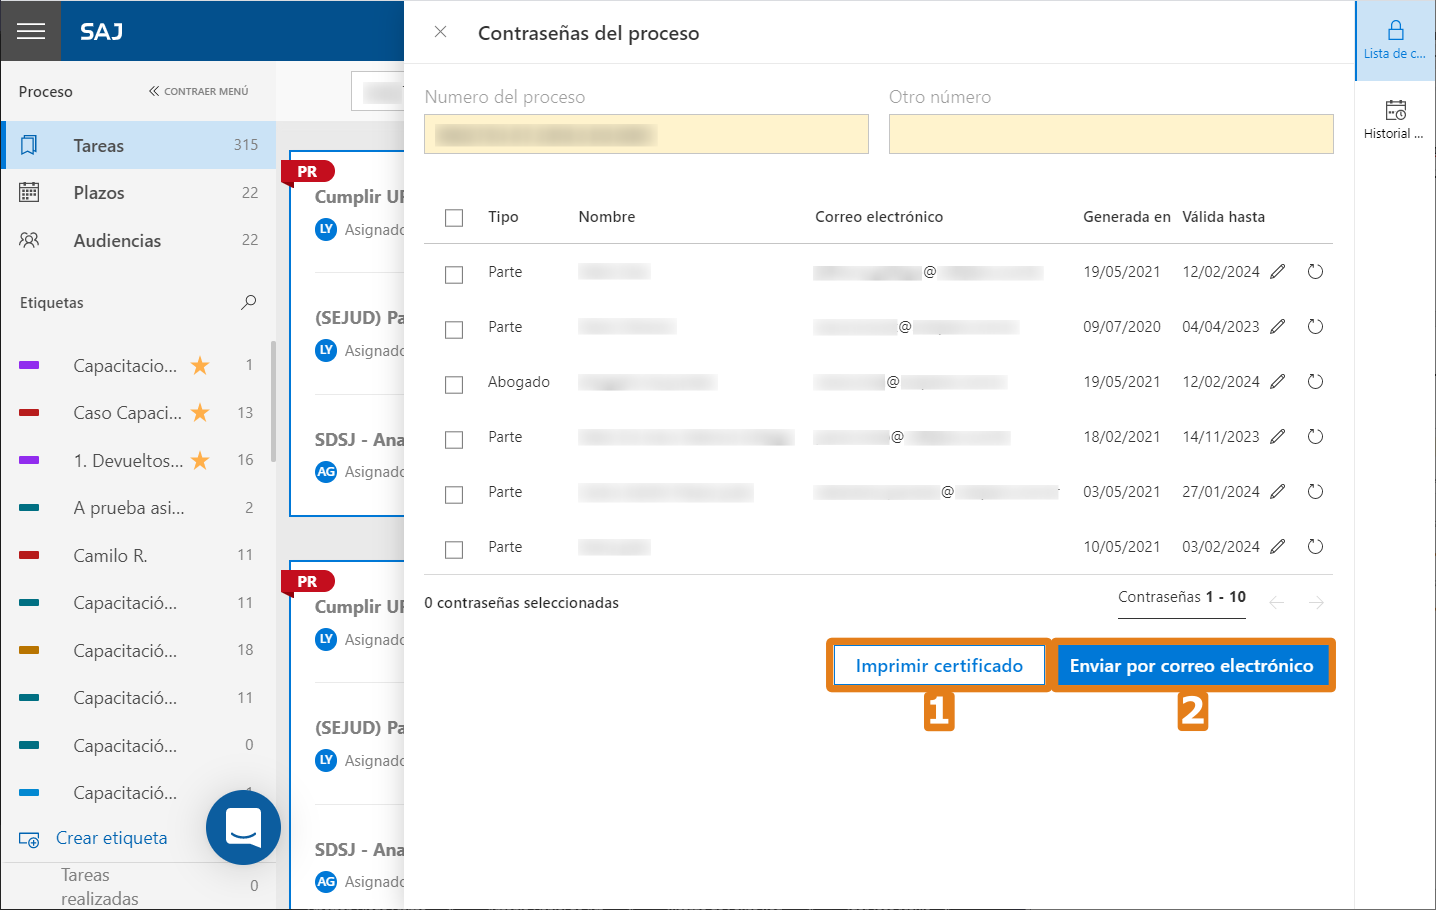1436x910 pixels.
Task: Toggle favorite star on 1. Devueltos... label
Action: tap(200, 460)
